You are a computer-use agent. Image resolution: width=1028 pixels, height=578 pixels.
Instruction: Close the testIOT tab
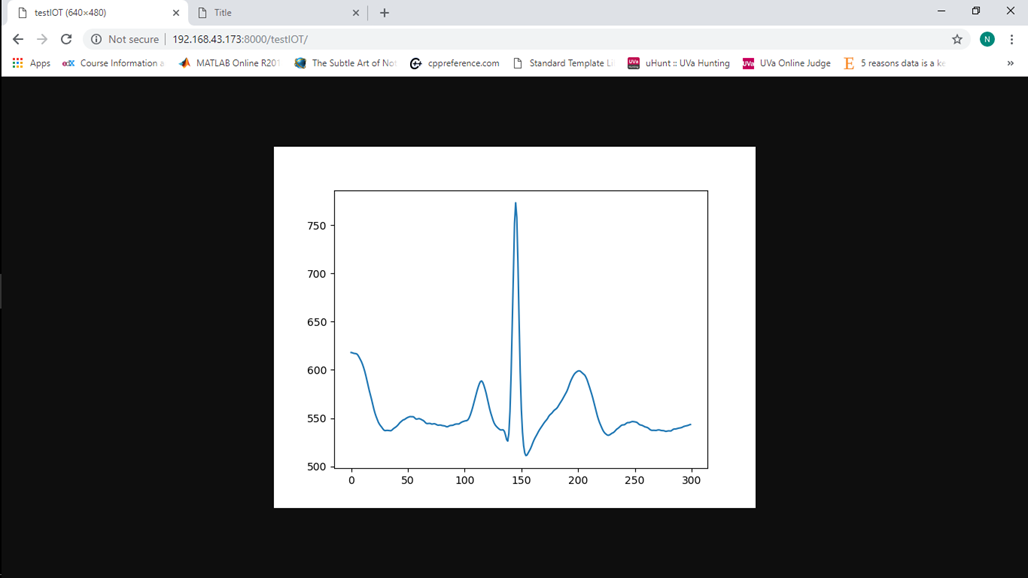pos(176,13)
